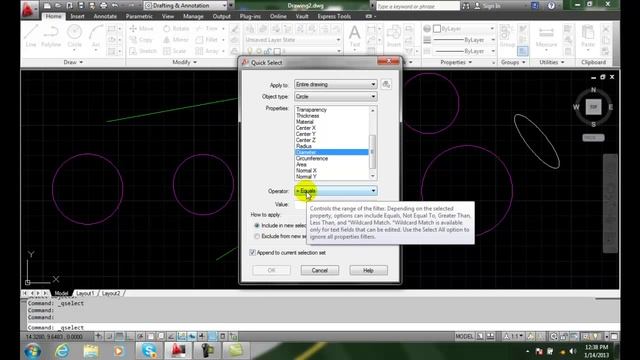Image resolution: width=640 pixels, height=360 pixels.
Task: Switch to the Annotate ribbon tab
Action: point(105,16)
